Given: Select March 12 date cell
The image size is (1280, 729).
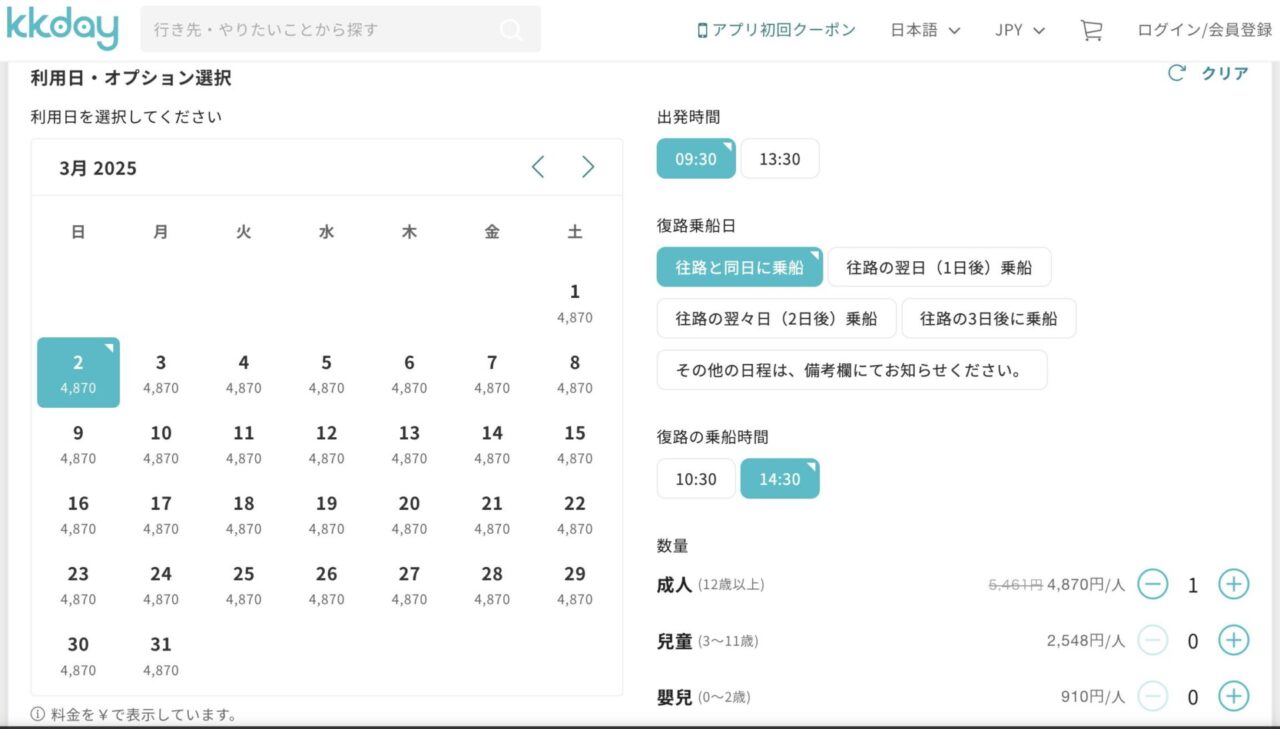Looking at the screenshot, I should click(327, 443).
